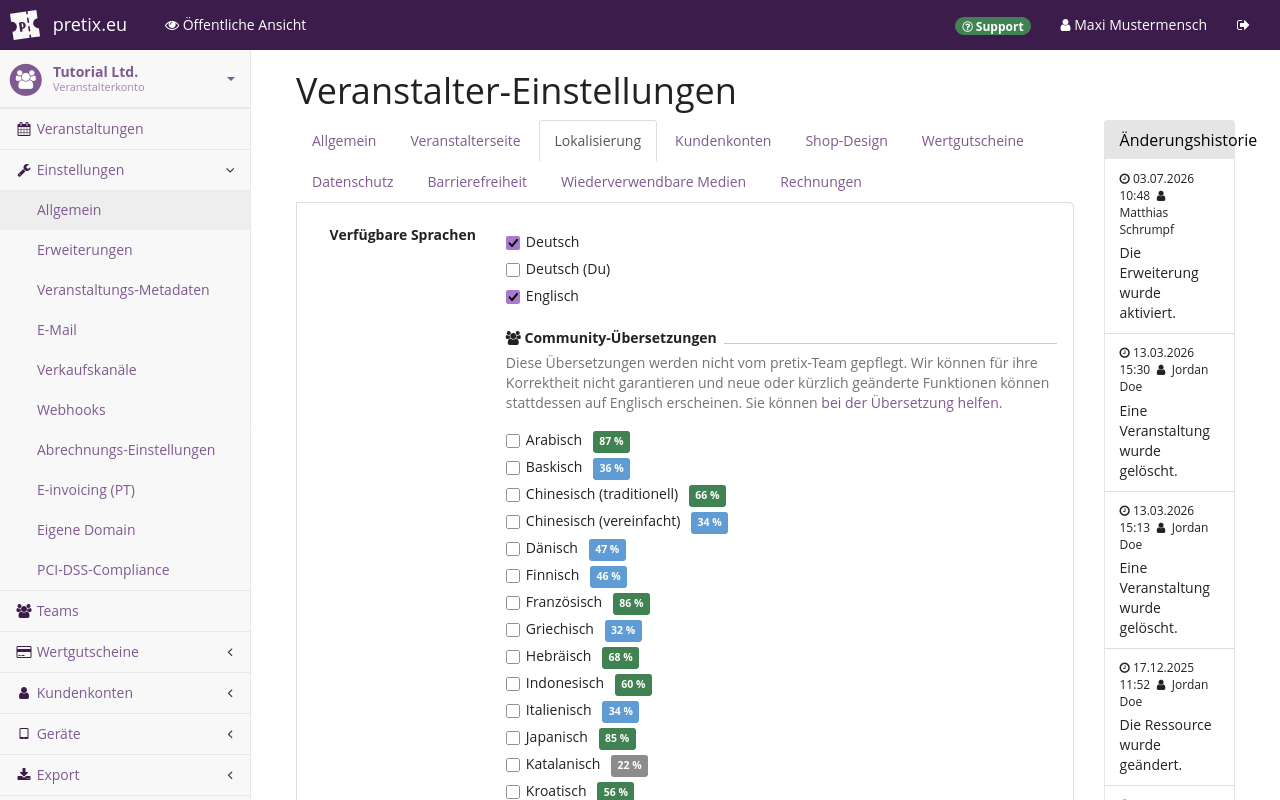Tick the Chinesisch (traditionell) checkbox
This screenshot has height=800, width=1280.
tap(513, 494)
